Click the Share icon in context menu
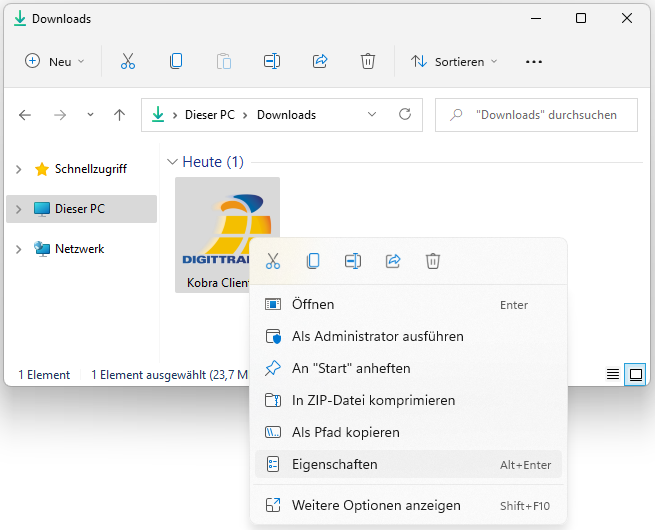The height and width of the screenshot is (530, 655). (x=393, y=261)
